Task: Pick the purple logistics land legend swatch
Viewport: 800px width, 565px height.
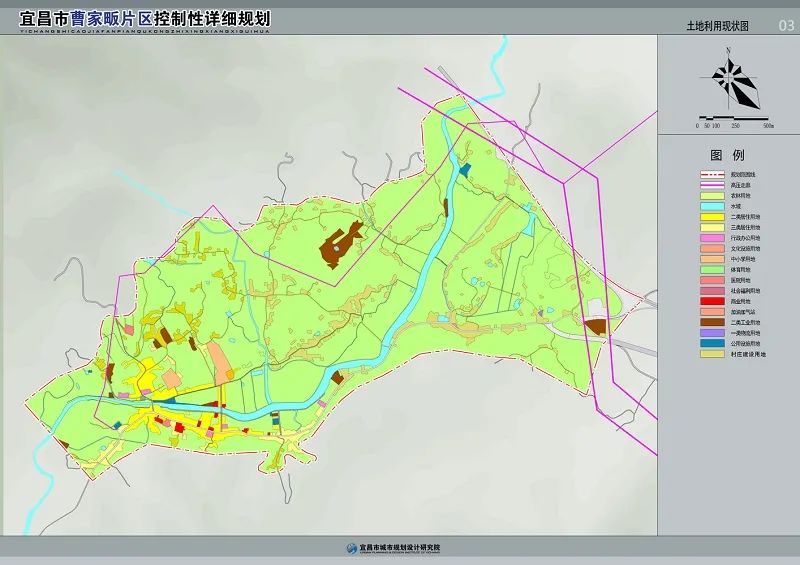Action: (x=712, y=332)
